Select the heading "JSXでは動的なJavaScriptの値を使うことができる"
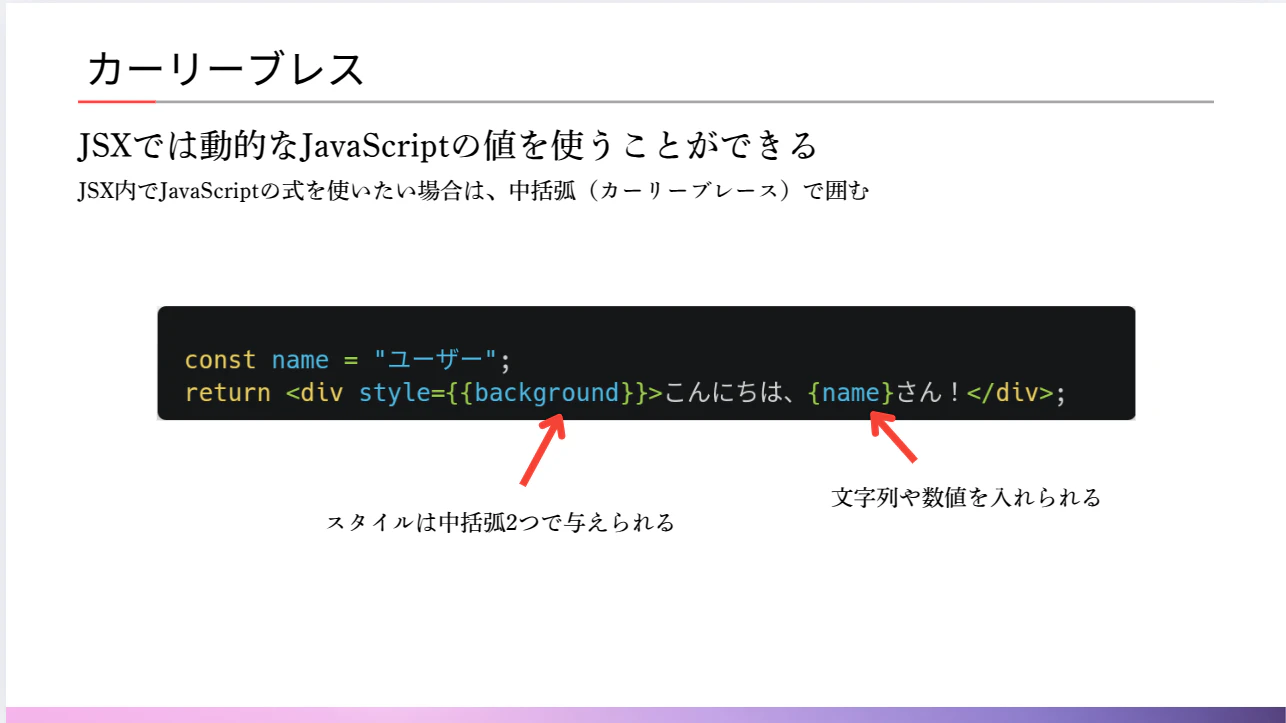The image size is (1286, 723). pos(448,146)
